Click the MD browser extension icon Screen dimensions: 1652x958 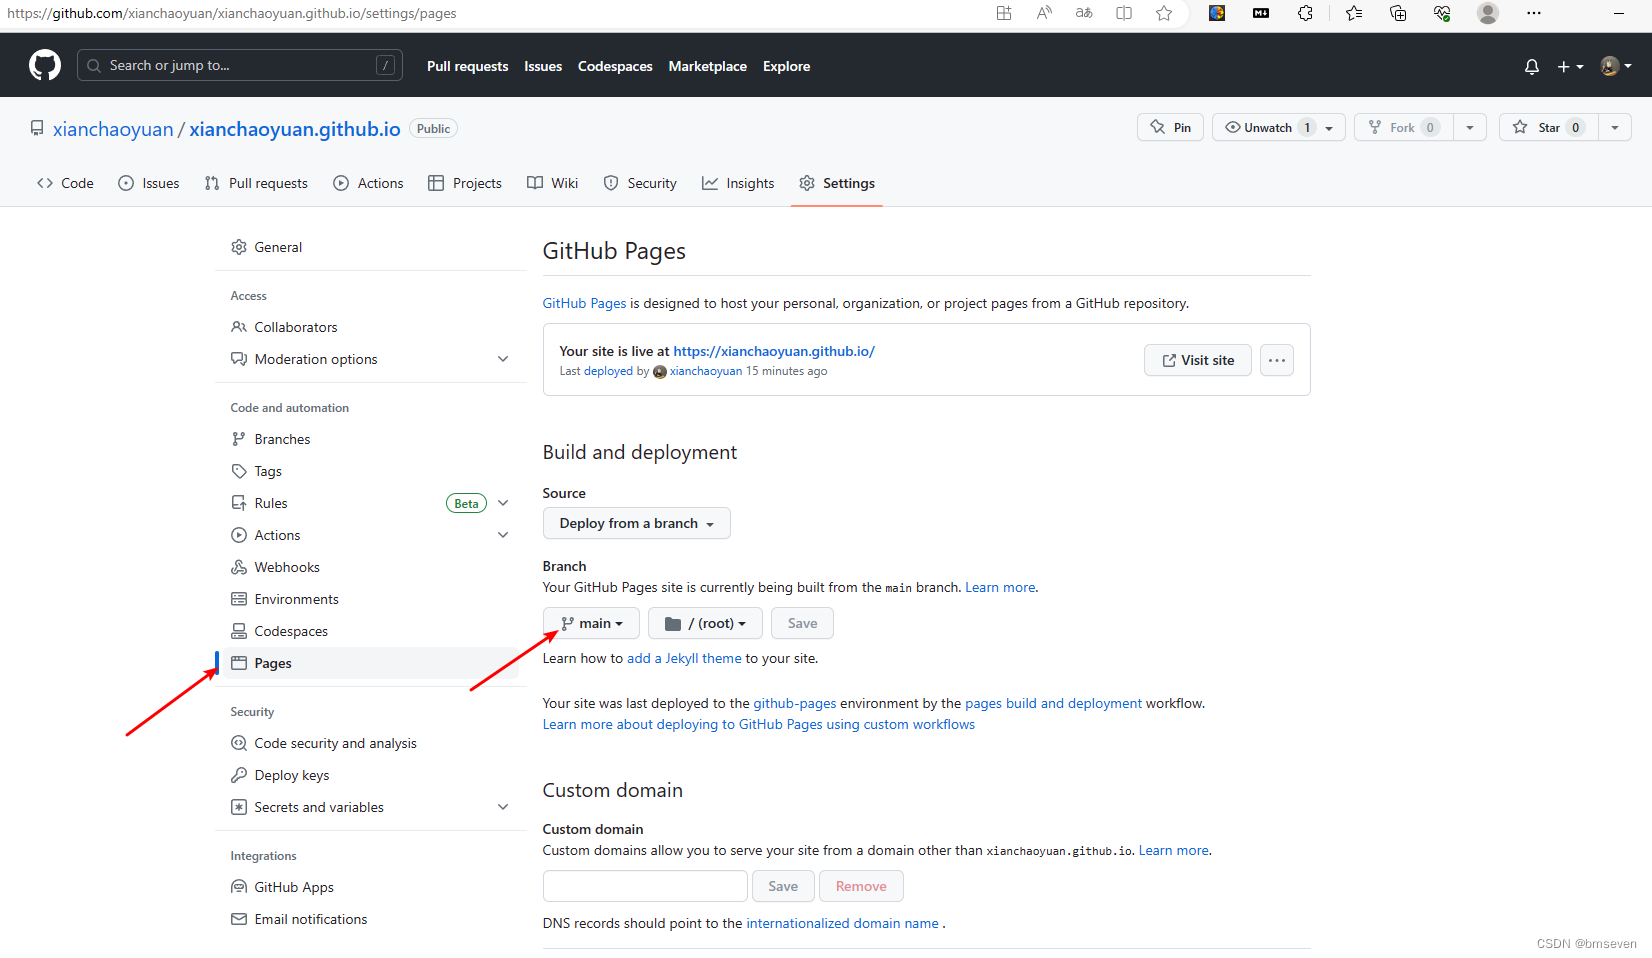pos(1261,13)
